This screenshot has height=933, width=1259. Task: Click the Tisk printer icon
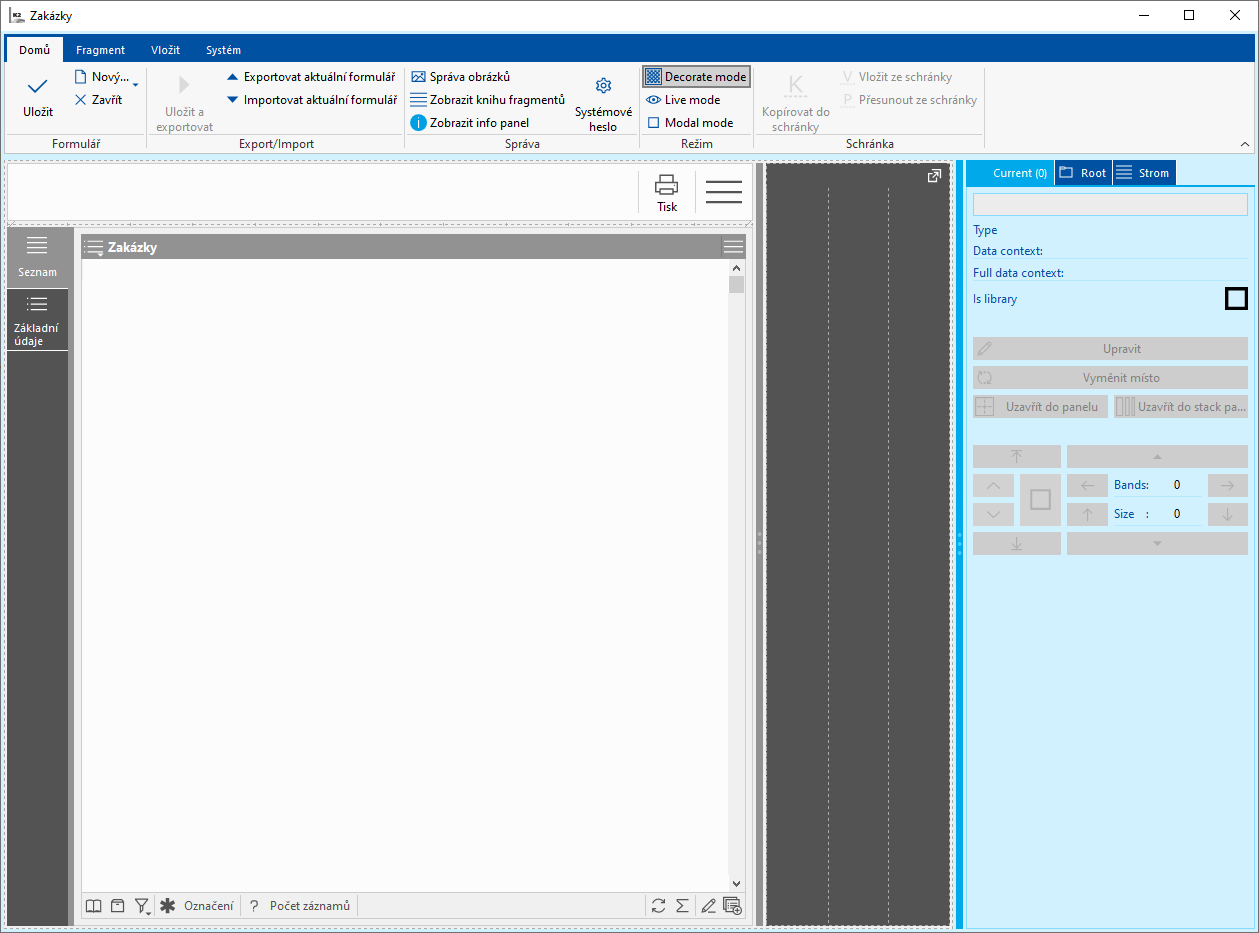tap(667, 192)
